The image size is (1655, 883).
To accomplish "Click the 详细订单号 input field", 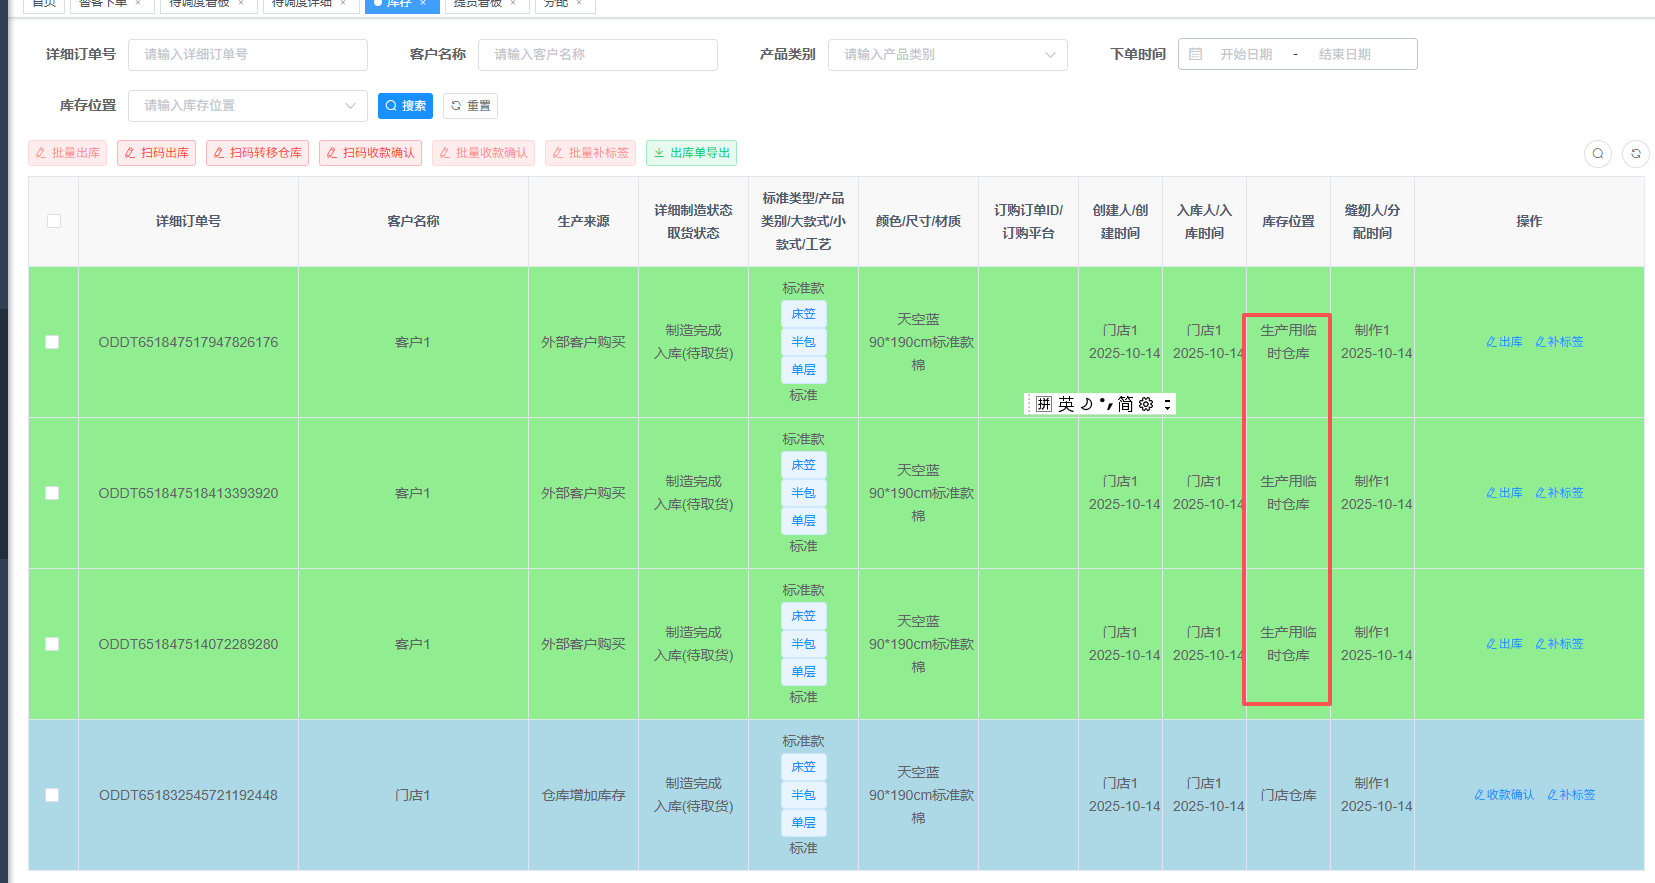I will 247,54.
